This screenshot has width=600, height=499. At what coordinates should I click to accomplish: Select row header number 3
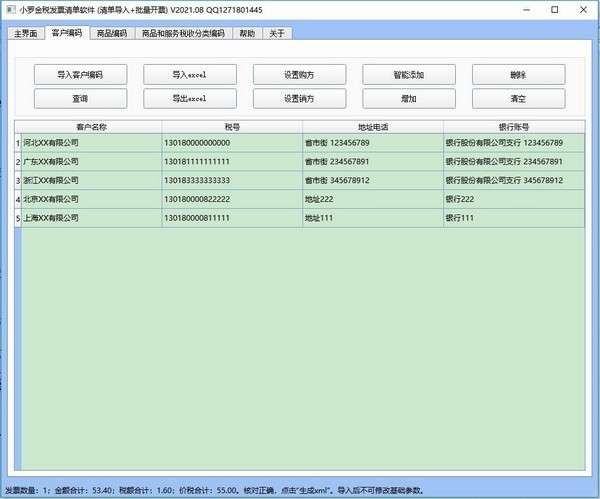pos(17,180)
